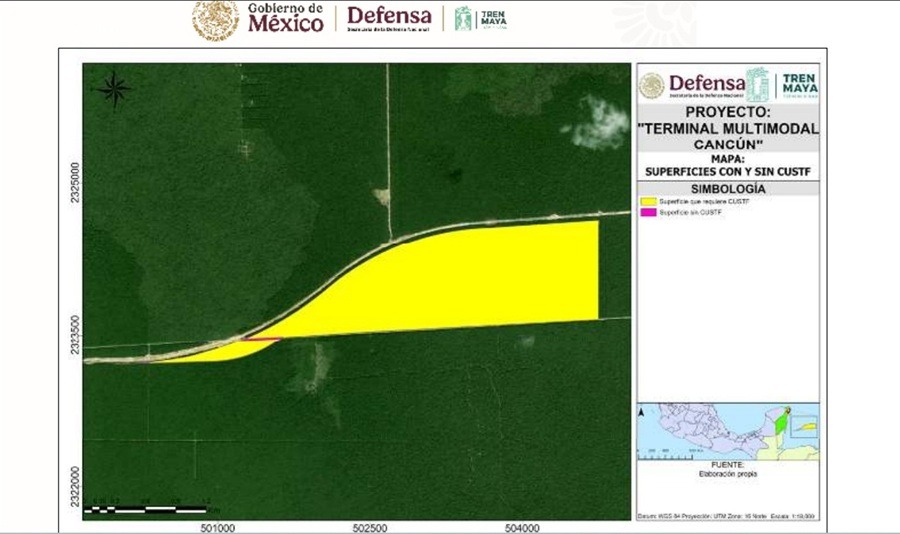
Task: Select the yellow legend swatch for CUSTF
Action: coord(655,203)
